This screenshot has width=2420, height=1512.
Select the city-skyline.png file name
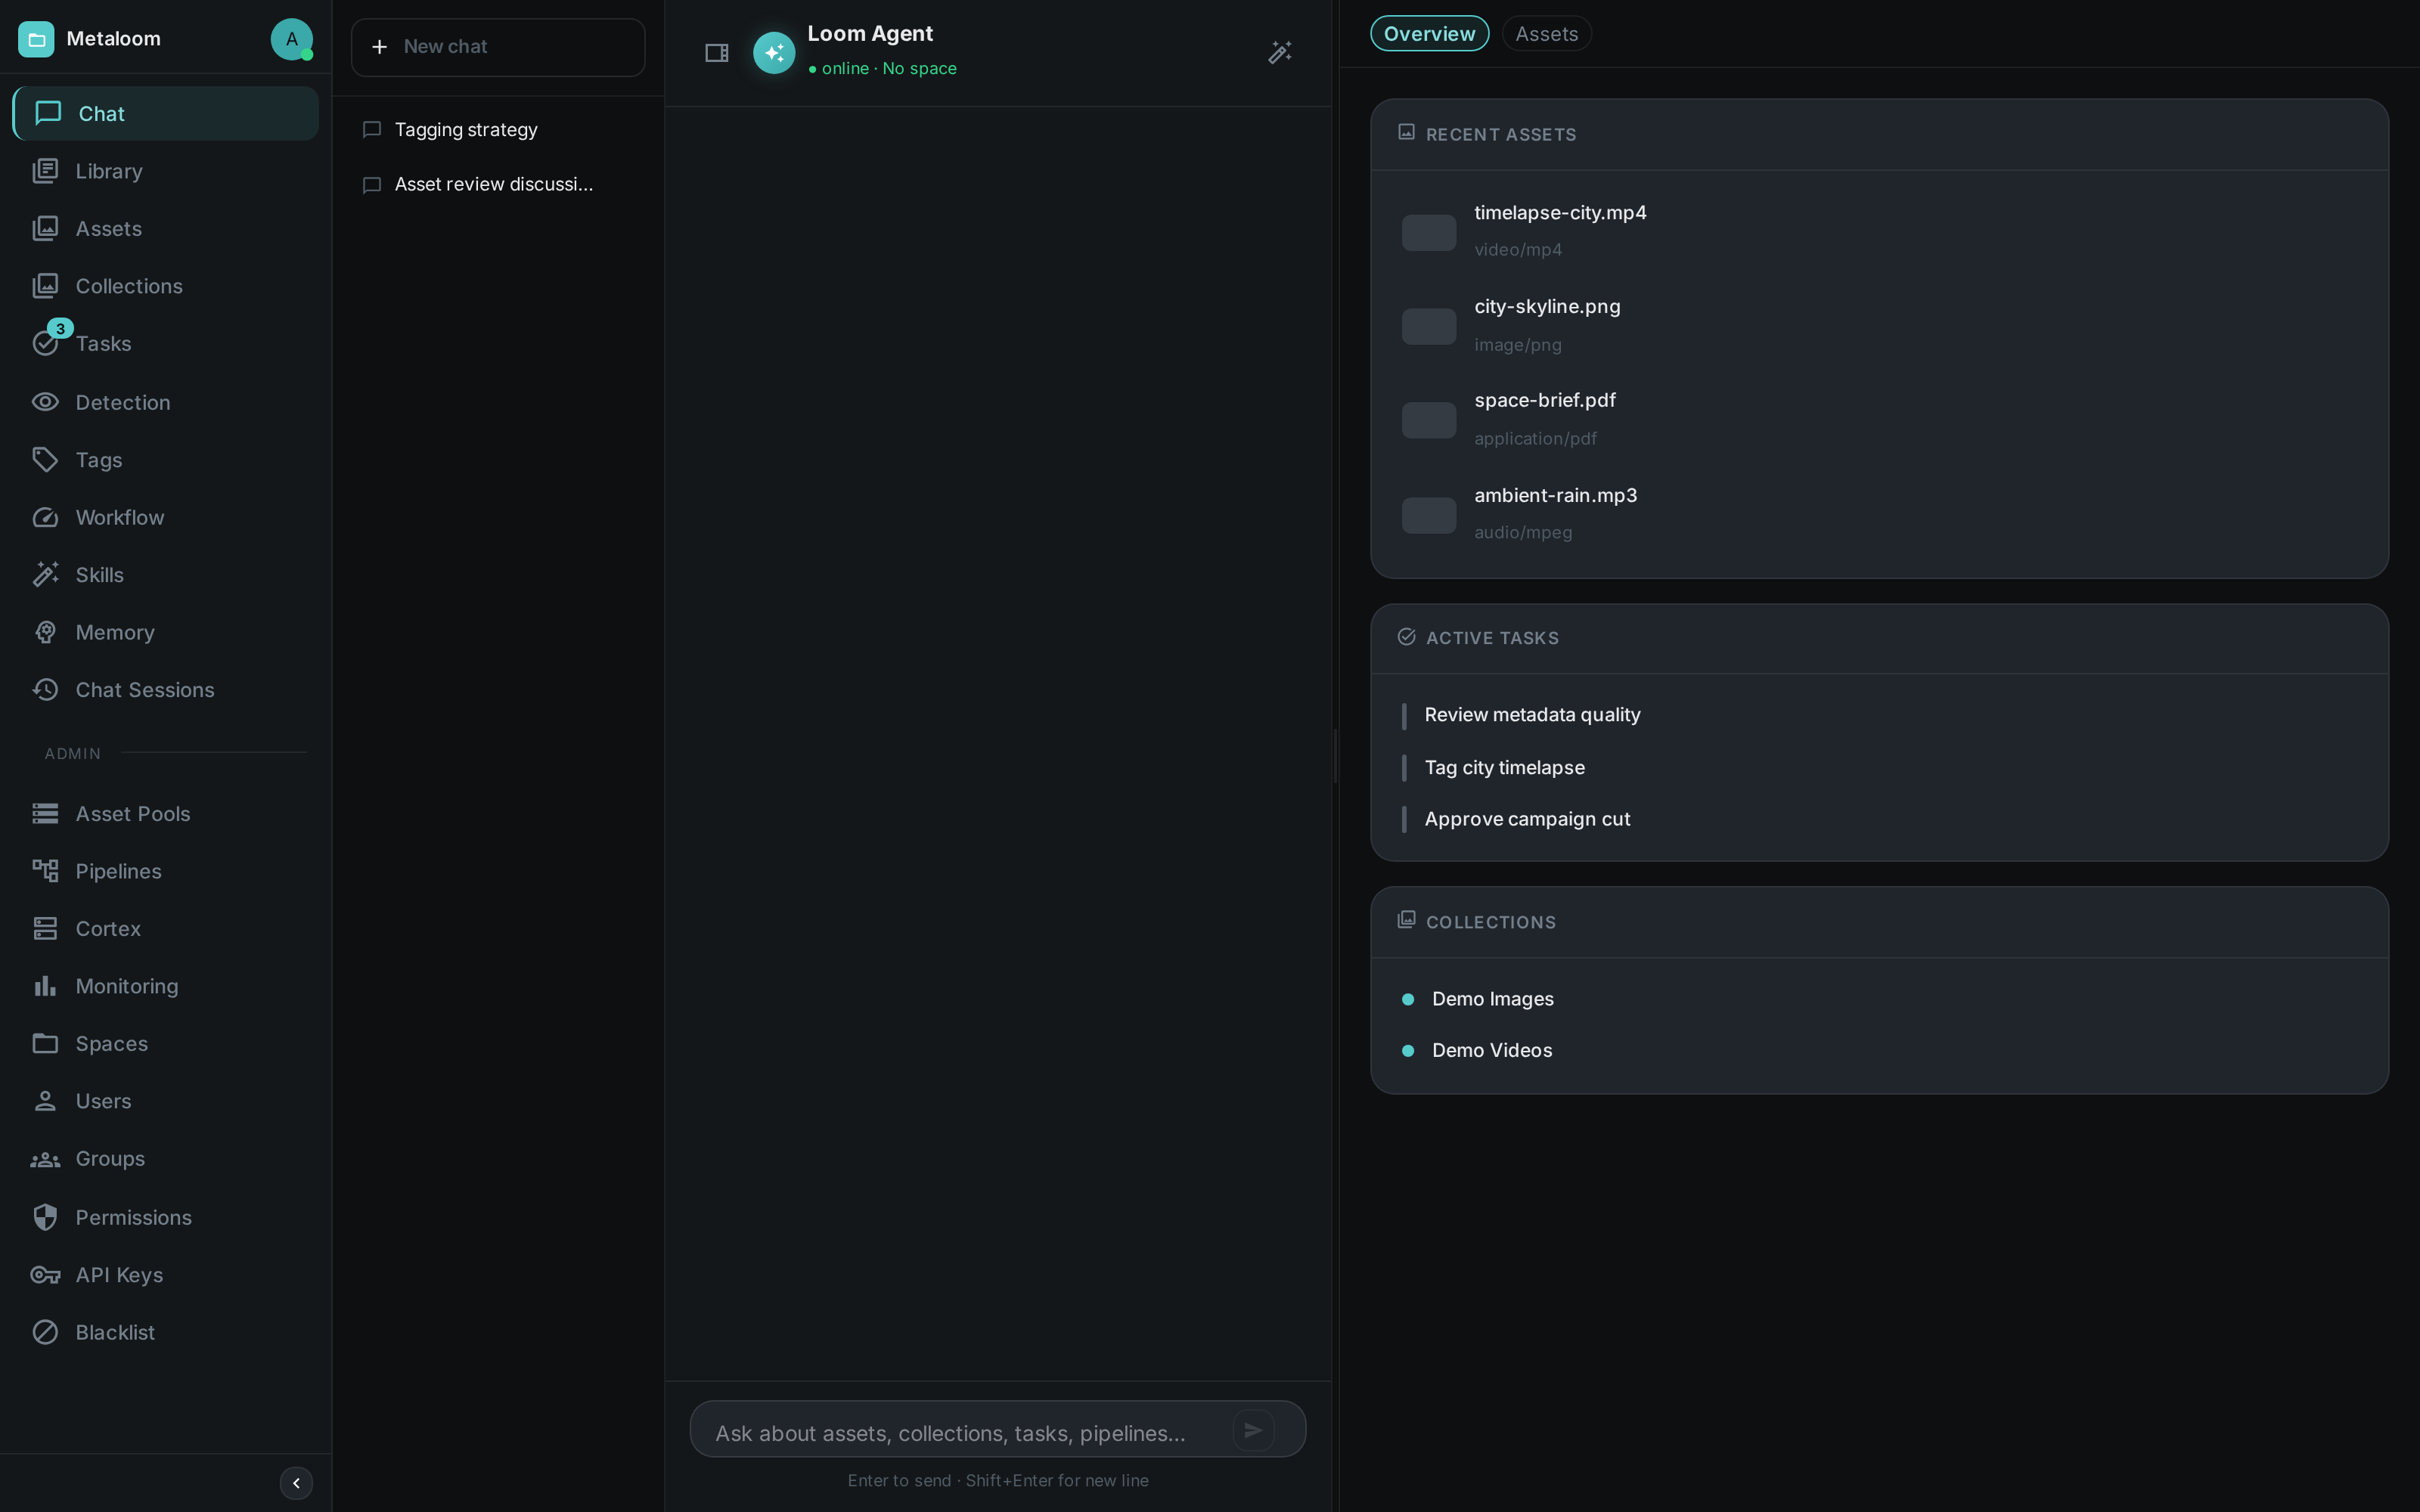click(1547, 307)
